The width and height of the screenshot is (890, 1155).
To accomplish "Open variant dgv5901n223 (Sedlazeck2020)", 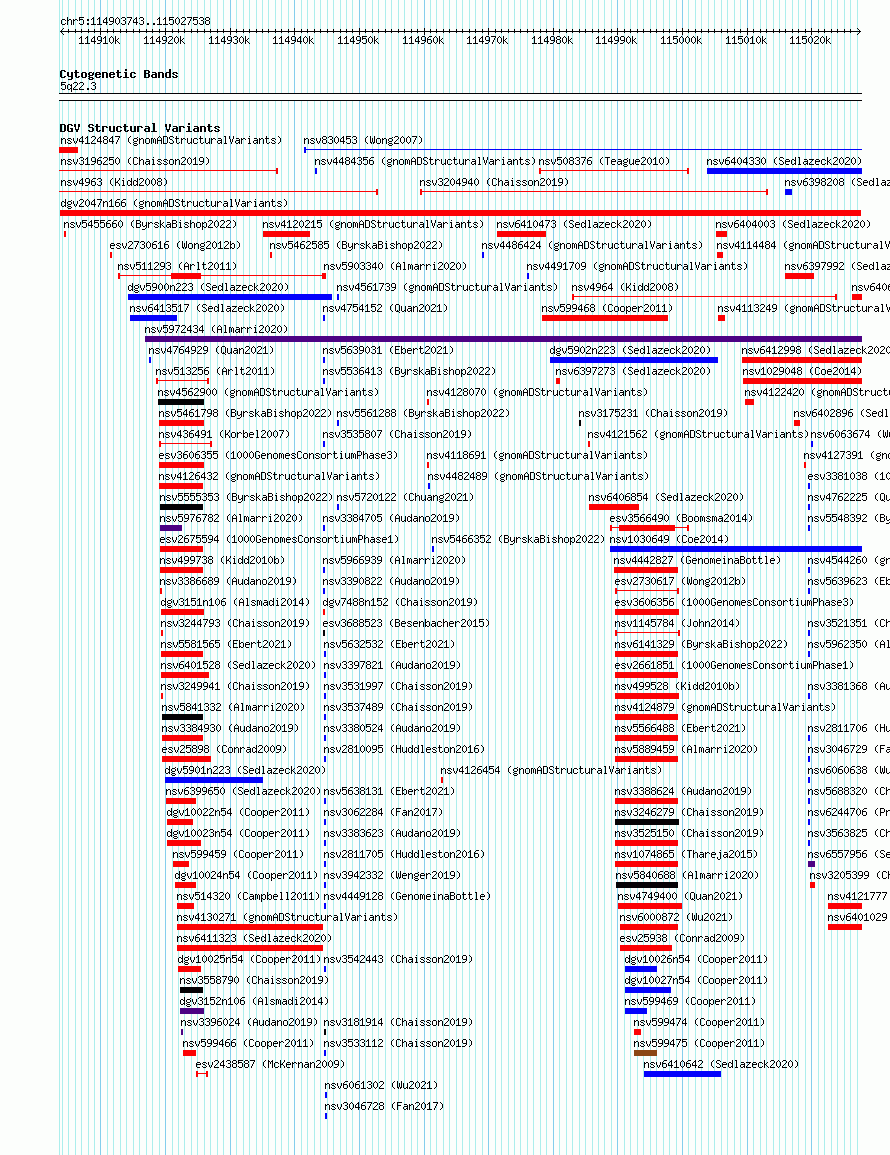I will (x=245, y=770).
